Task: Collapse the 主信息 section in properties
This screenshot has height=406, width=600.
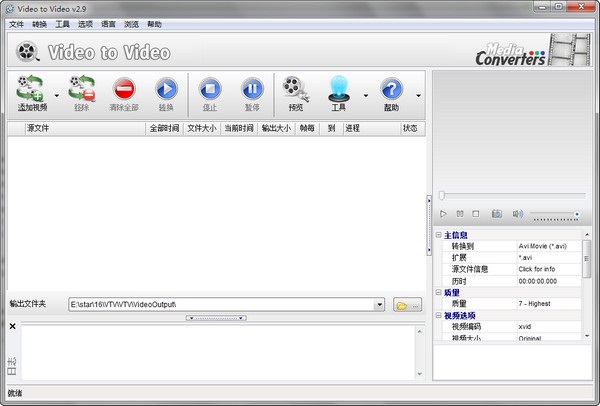Action: [x=439, y=235]
